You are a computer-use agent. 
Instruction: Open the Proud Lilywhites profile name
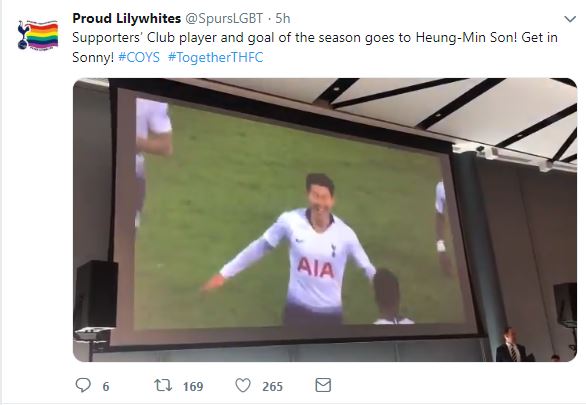127,18
